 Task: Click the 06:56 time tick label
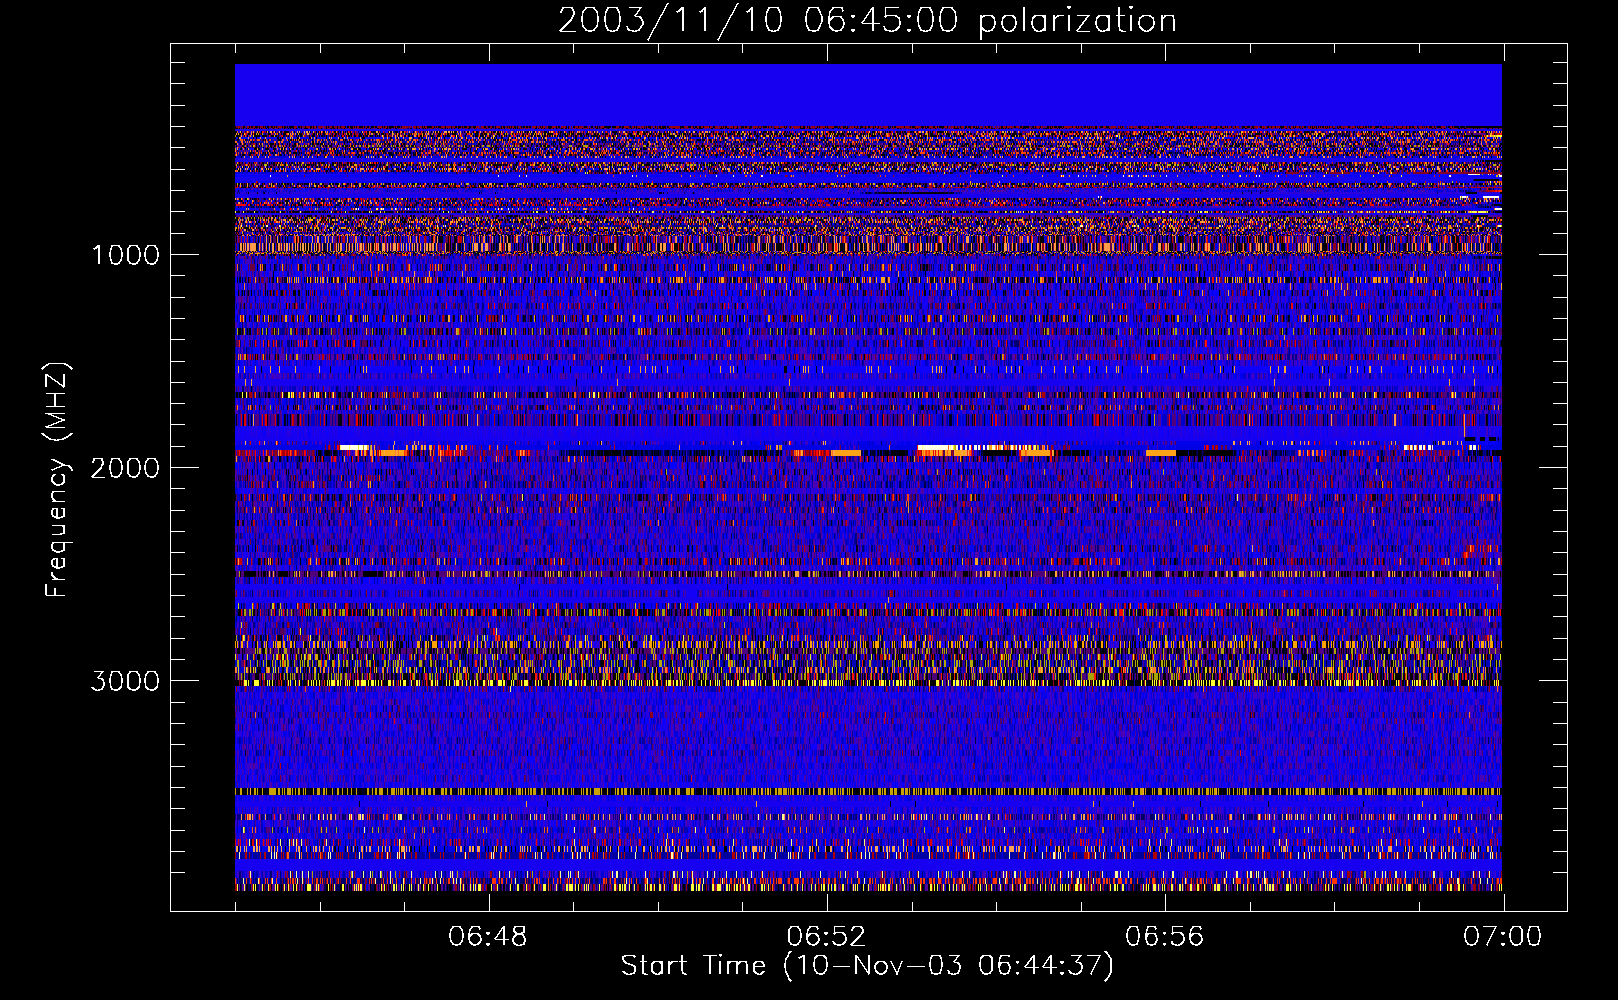pos(1164,937)
